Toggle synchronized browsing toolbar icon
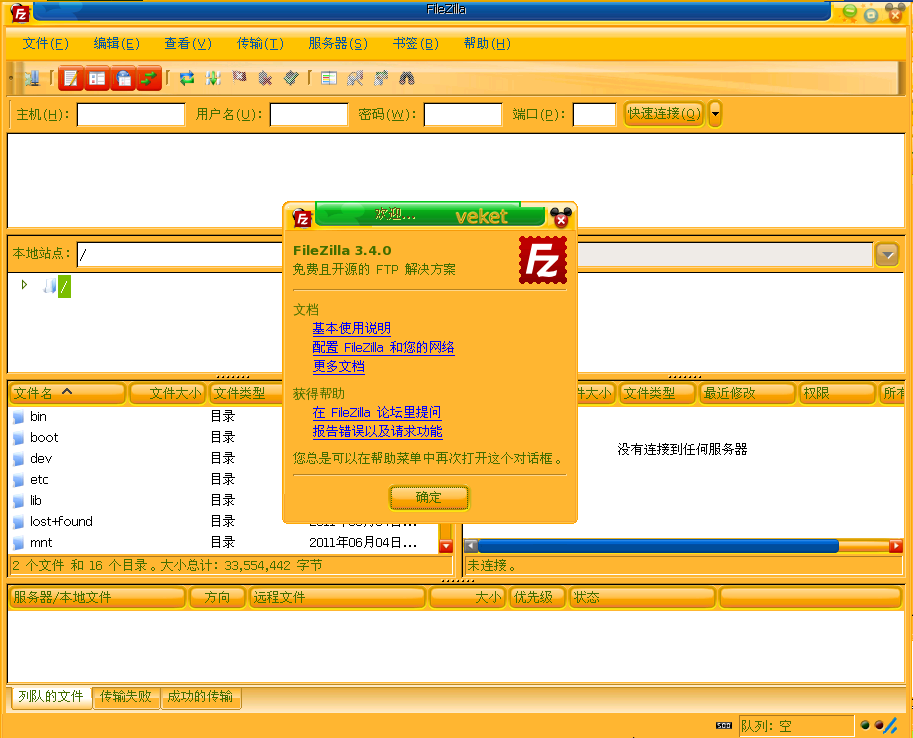 381,78
